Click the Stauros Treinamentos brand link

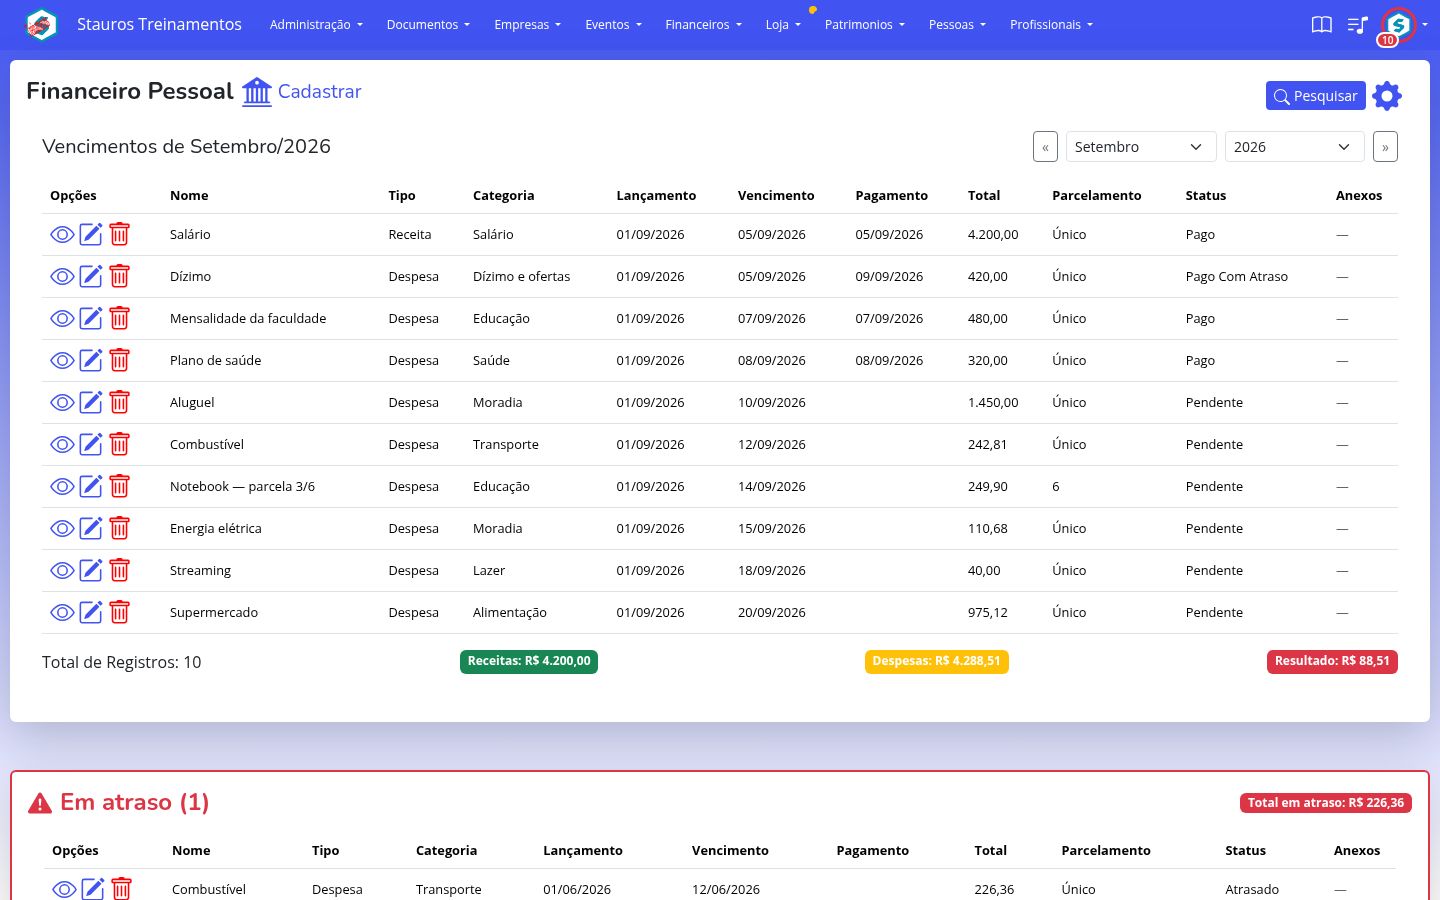(159, 24)
